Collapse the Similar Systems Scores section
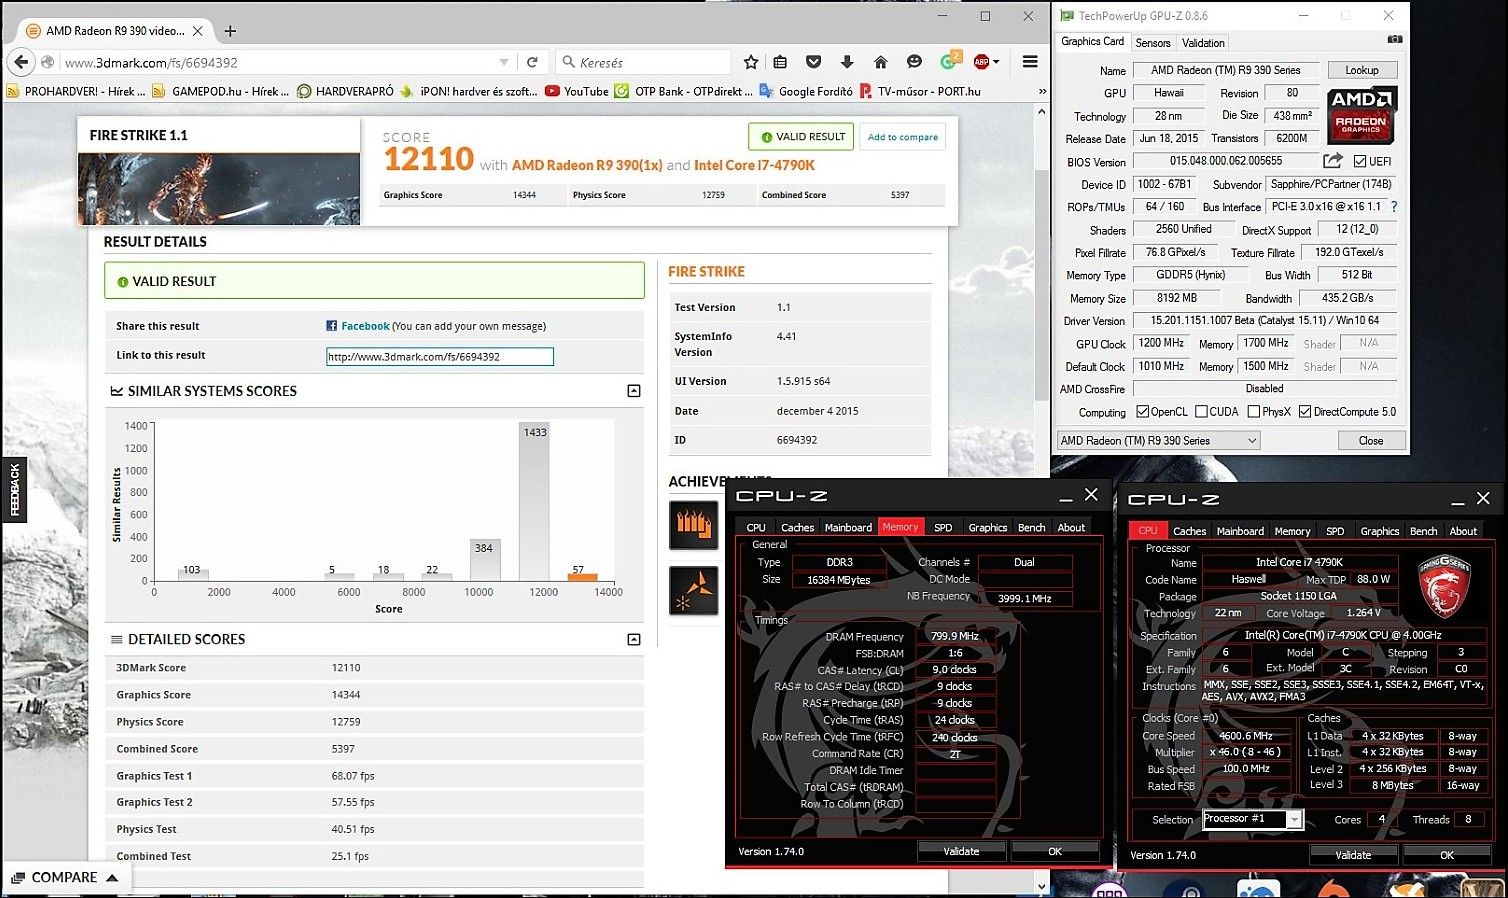Screen dimensions: 1508x898 634,391
